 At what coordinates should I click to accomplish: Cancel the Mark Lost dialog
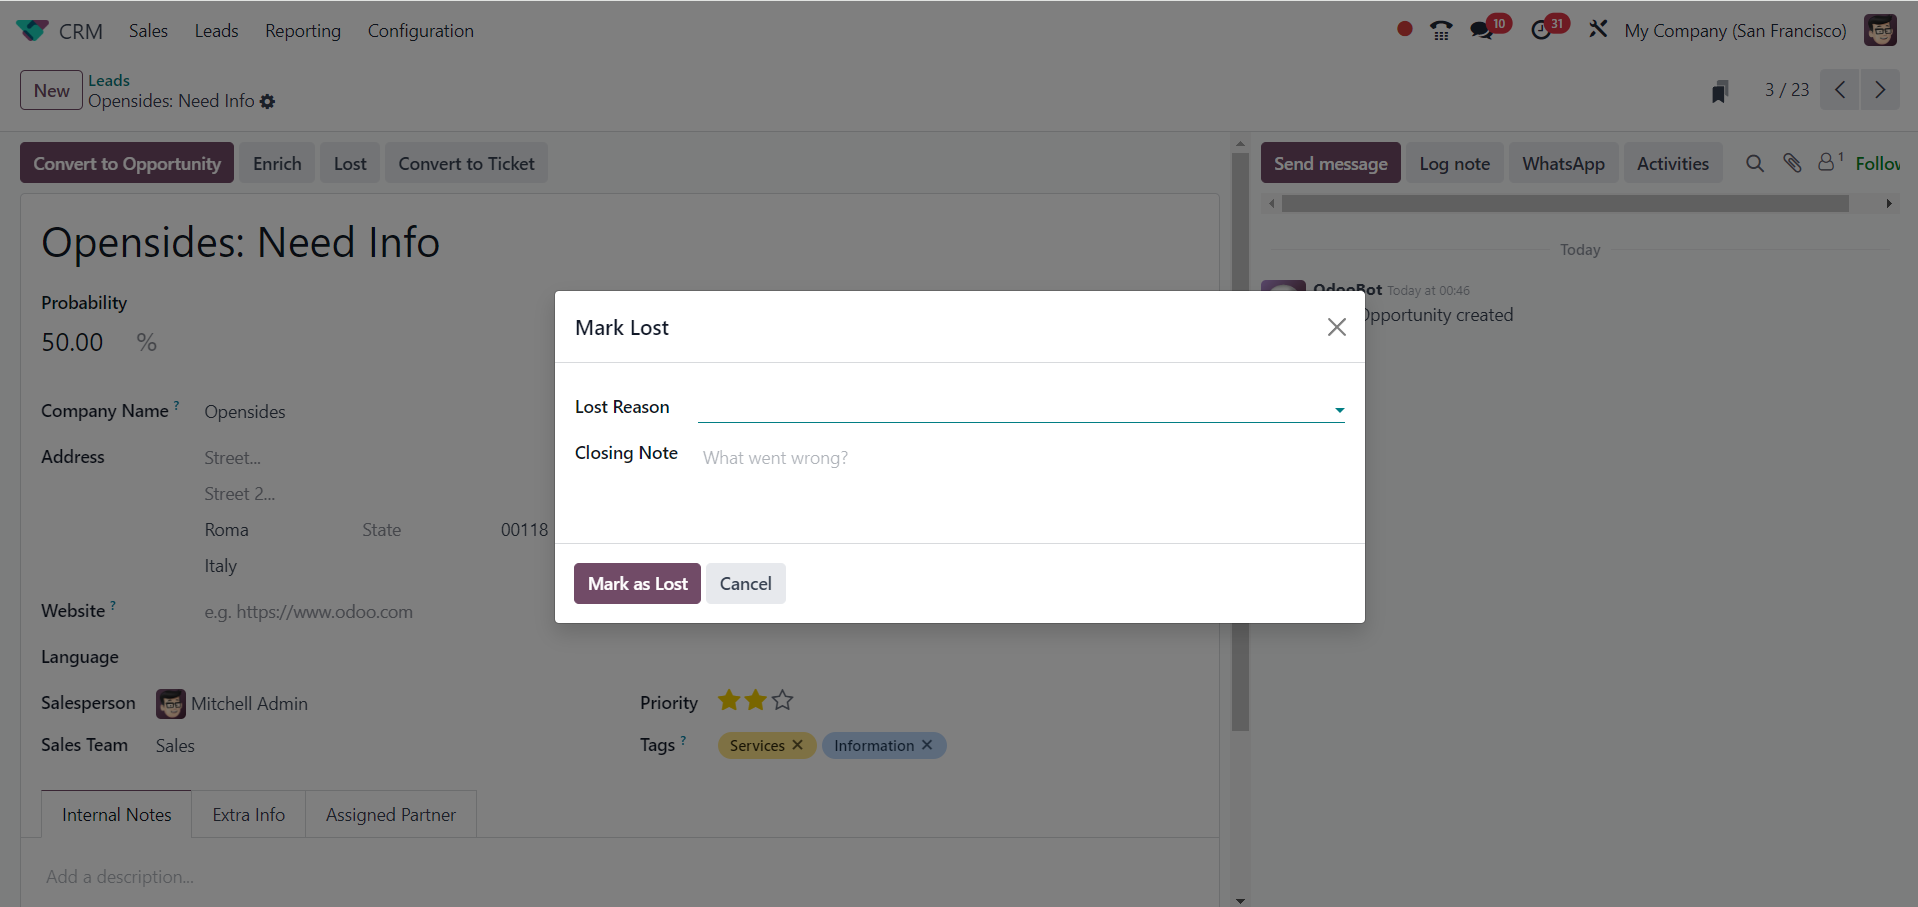click(745, 584)
